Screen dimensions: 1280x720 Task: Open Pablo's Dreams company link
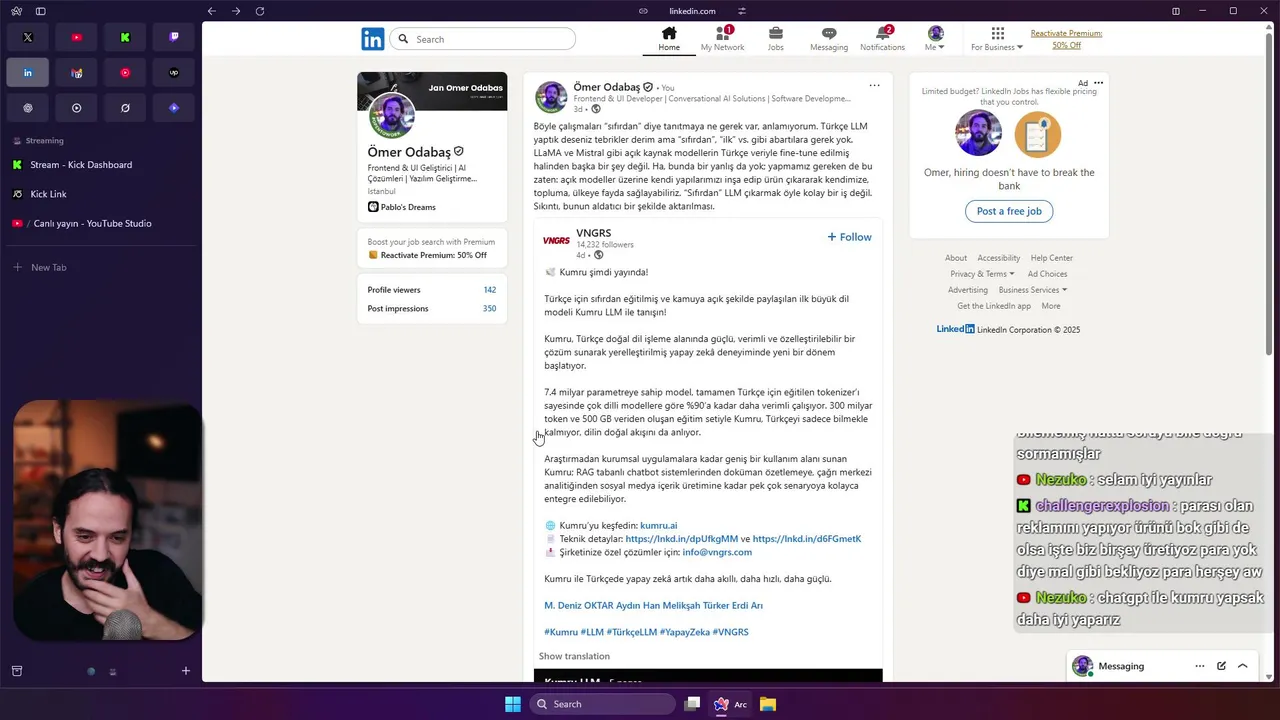[402, 207]
